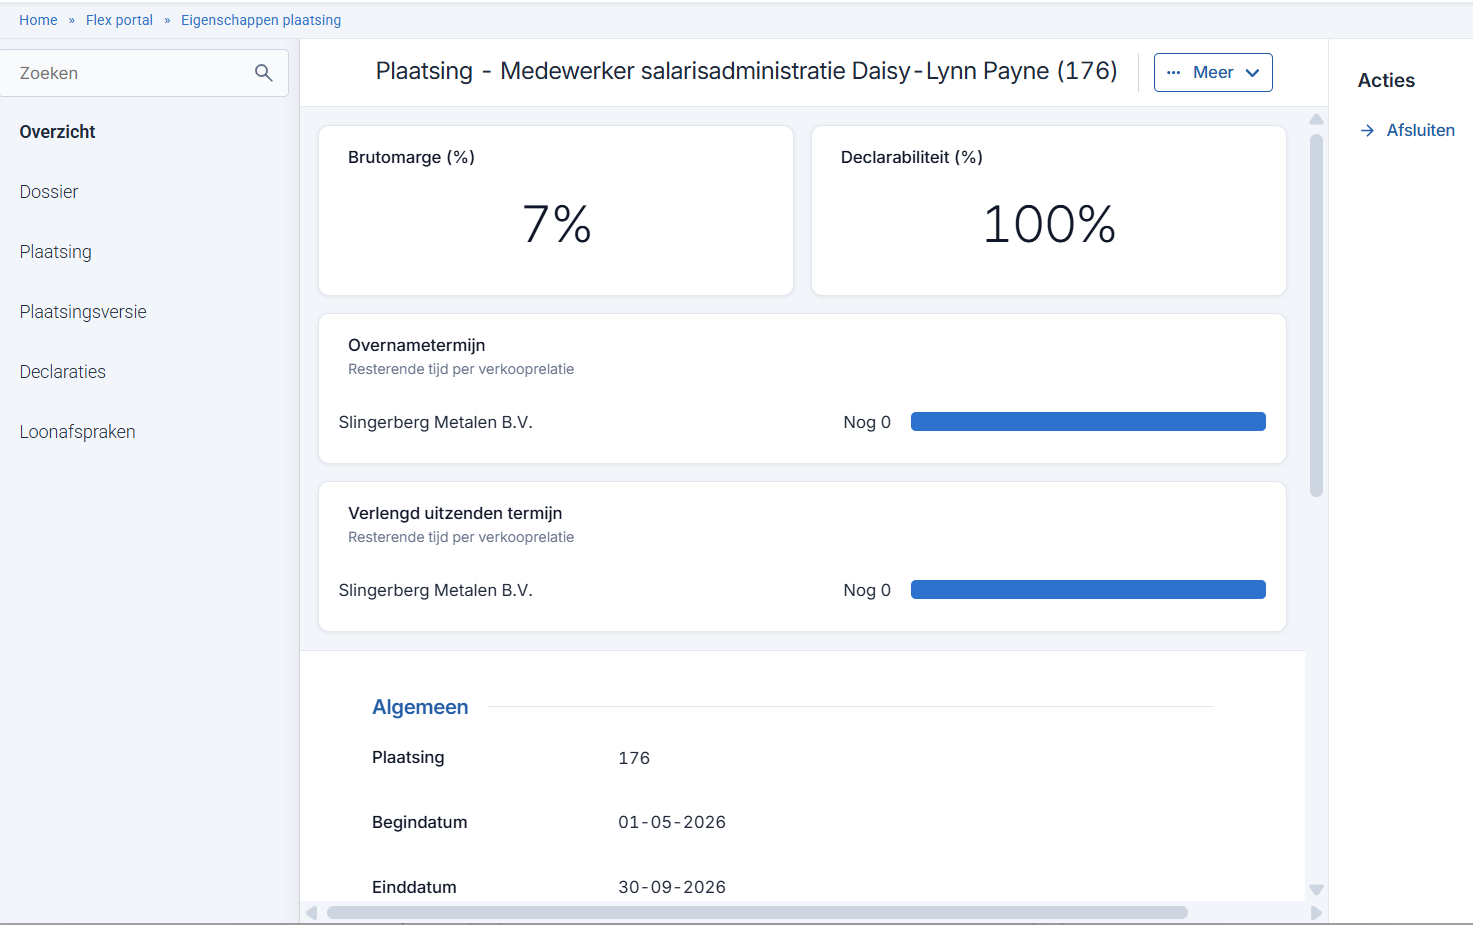Viewport: 1473px width, 925px height.
Task: Expand the Meer dropdown chevron
Action: (x=1252, y=73)
